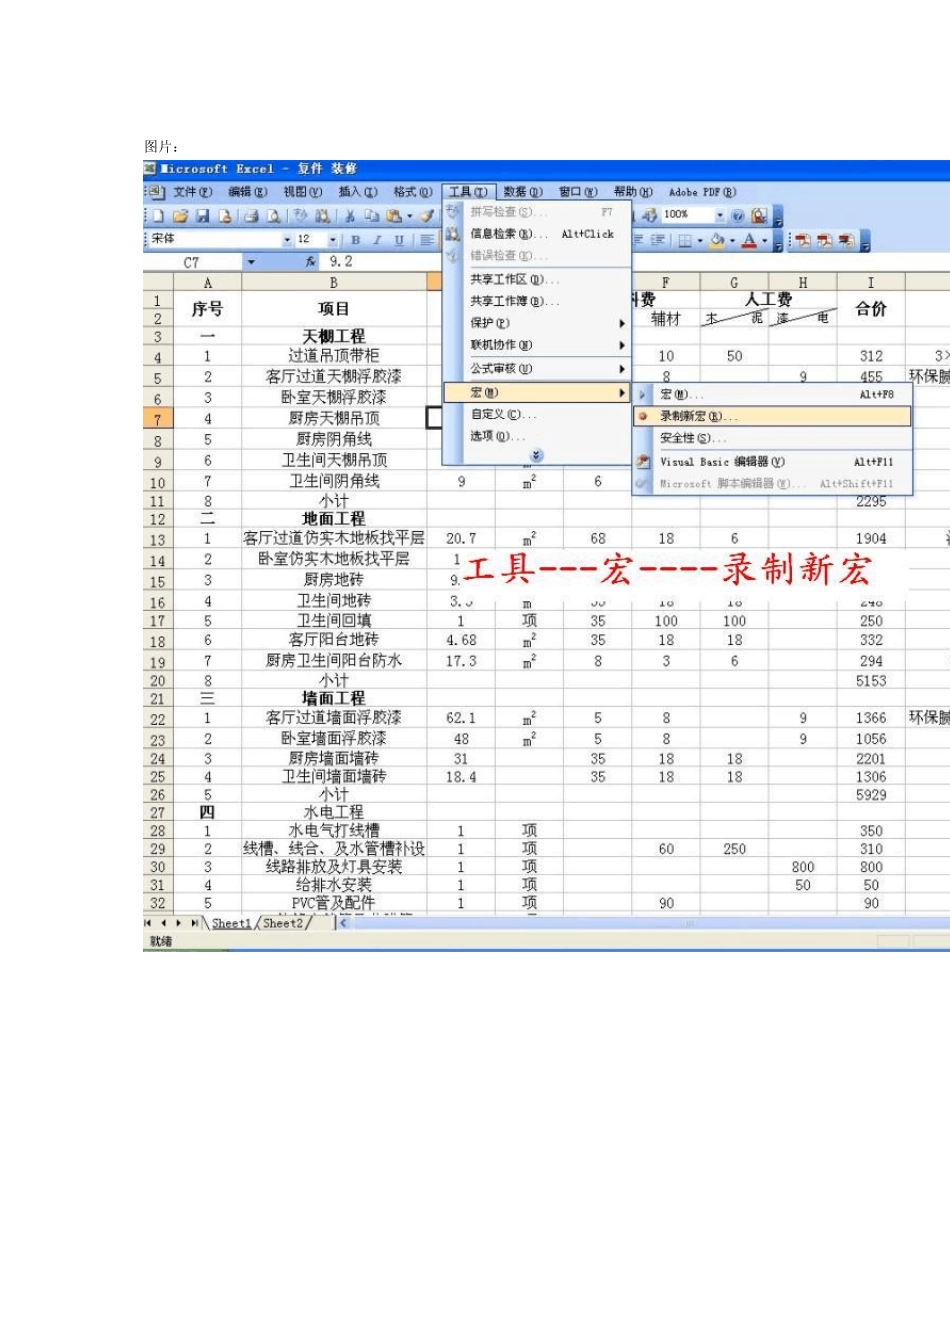Open a file with the Open folder icon
The height and width of the screenshot is (1344, 950).
click(x=181, y=216)
